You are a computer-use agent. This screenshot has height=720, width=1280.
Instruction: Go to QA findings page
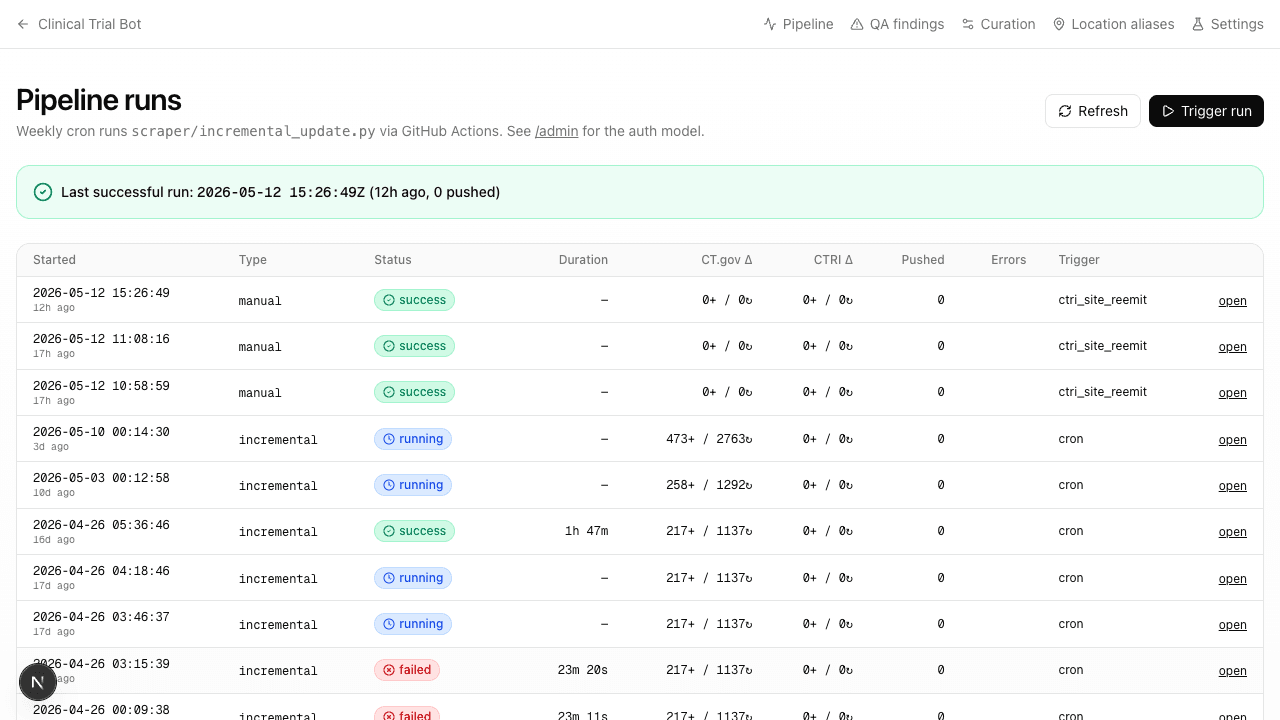[897, 24]
